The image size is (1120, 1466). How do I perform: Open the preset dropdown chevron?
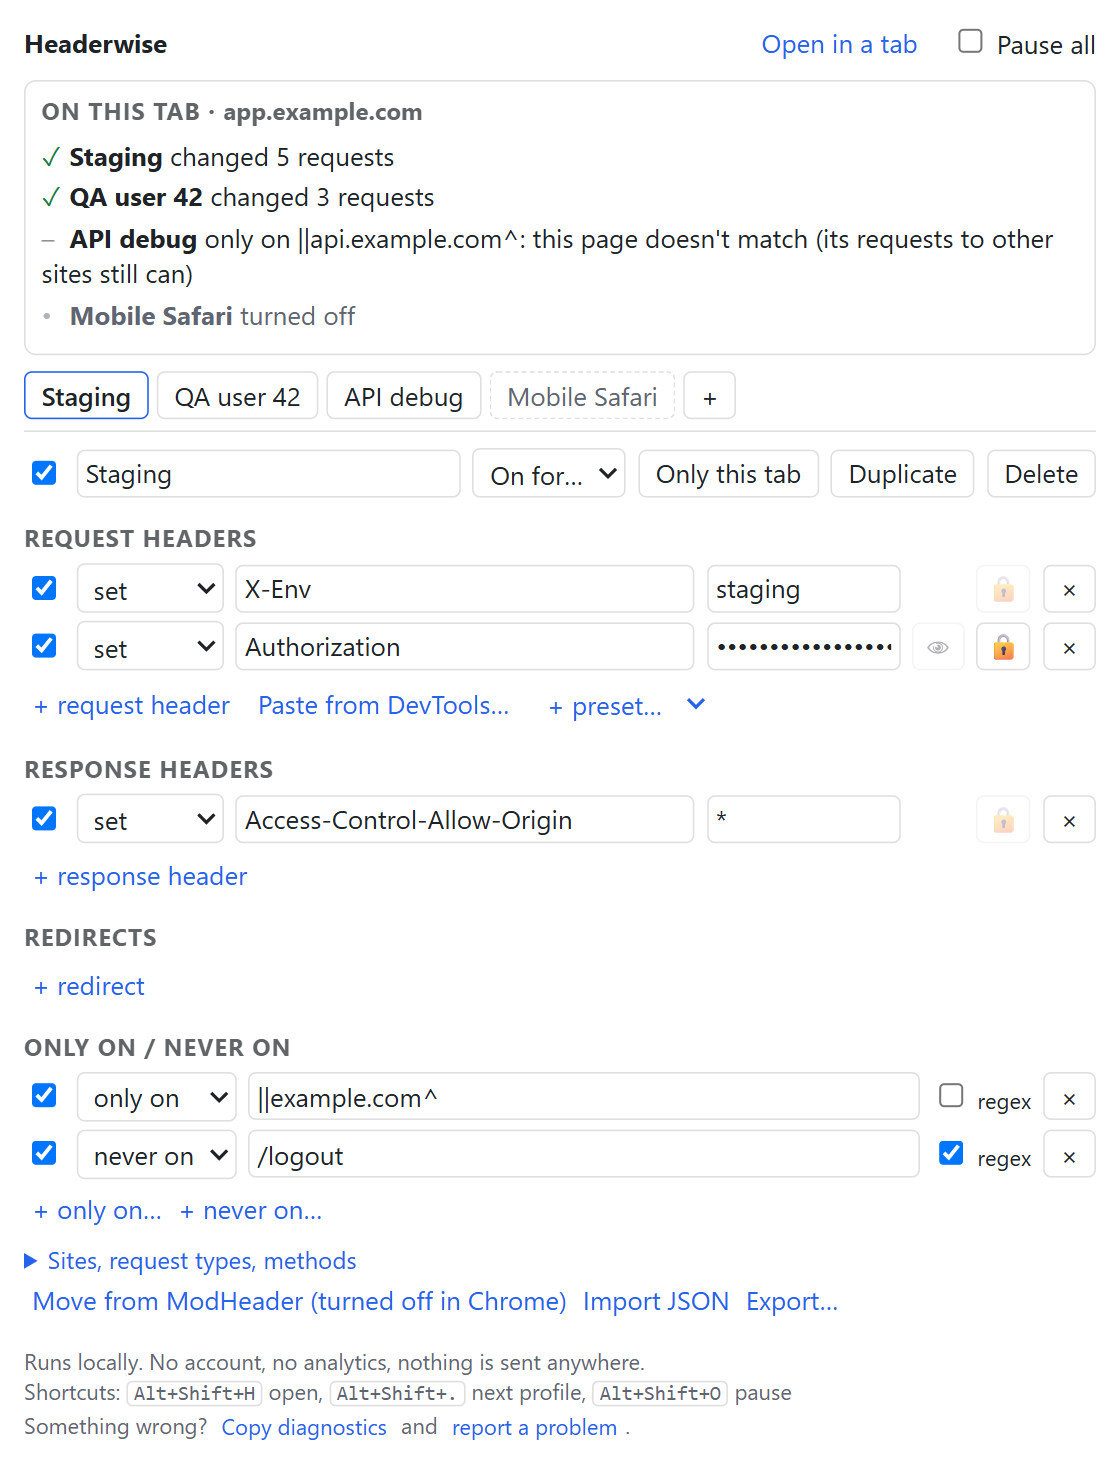click(x=696, y=704)
